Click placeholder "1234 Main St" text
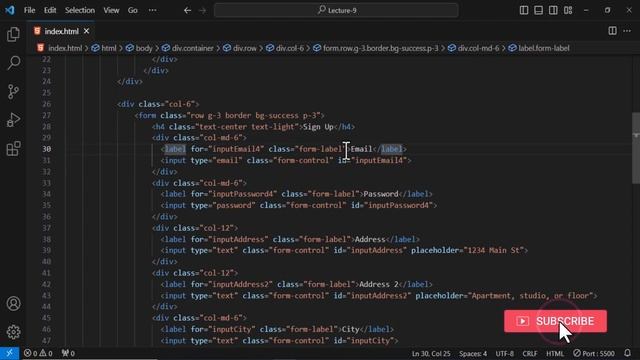 coord(494,250)
